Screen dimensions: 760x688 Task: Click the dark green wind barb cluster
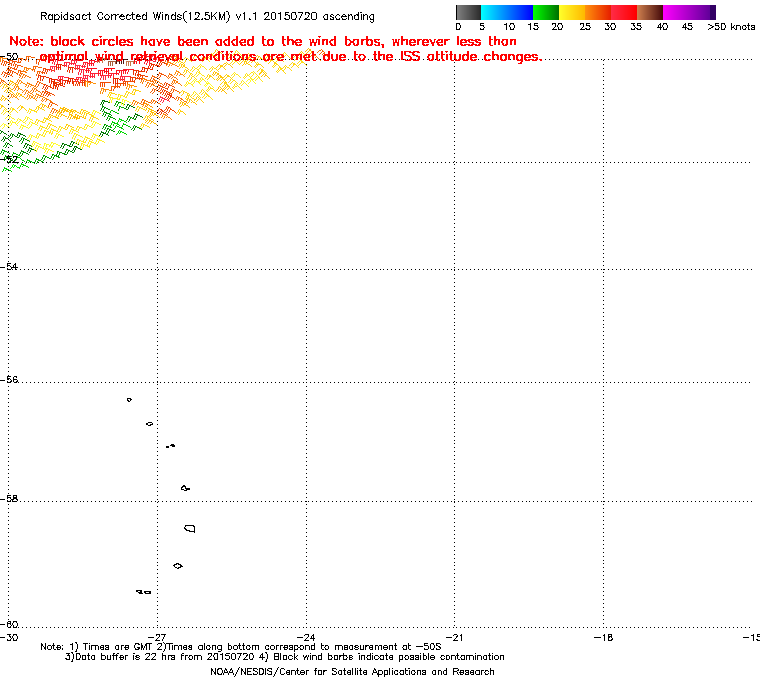(120, 118)
